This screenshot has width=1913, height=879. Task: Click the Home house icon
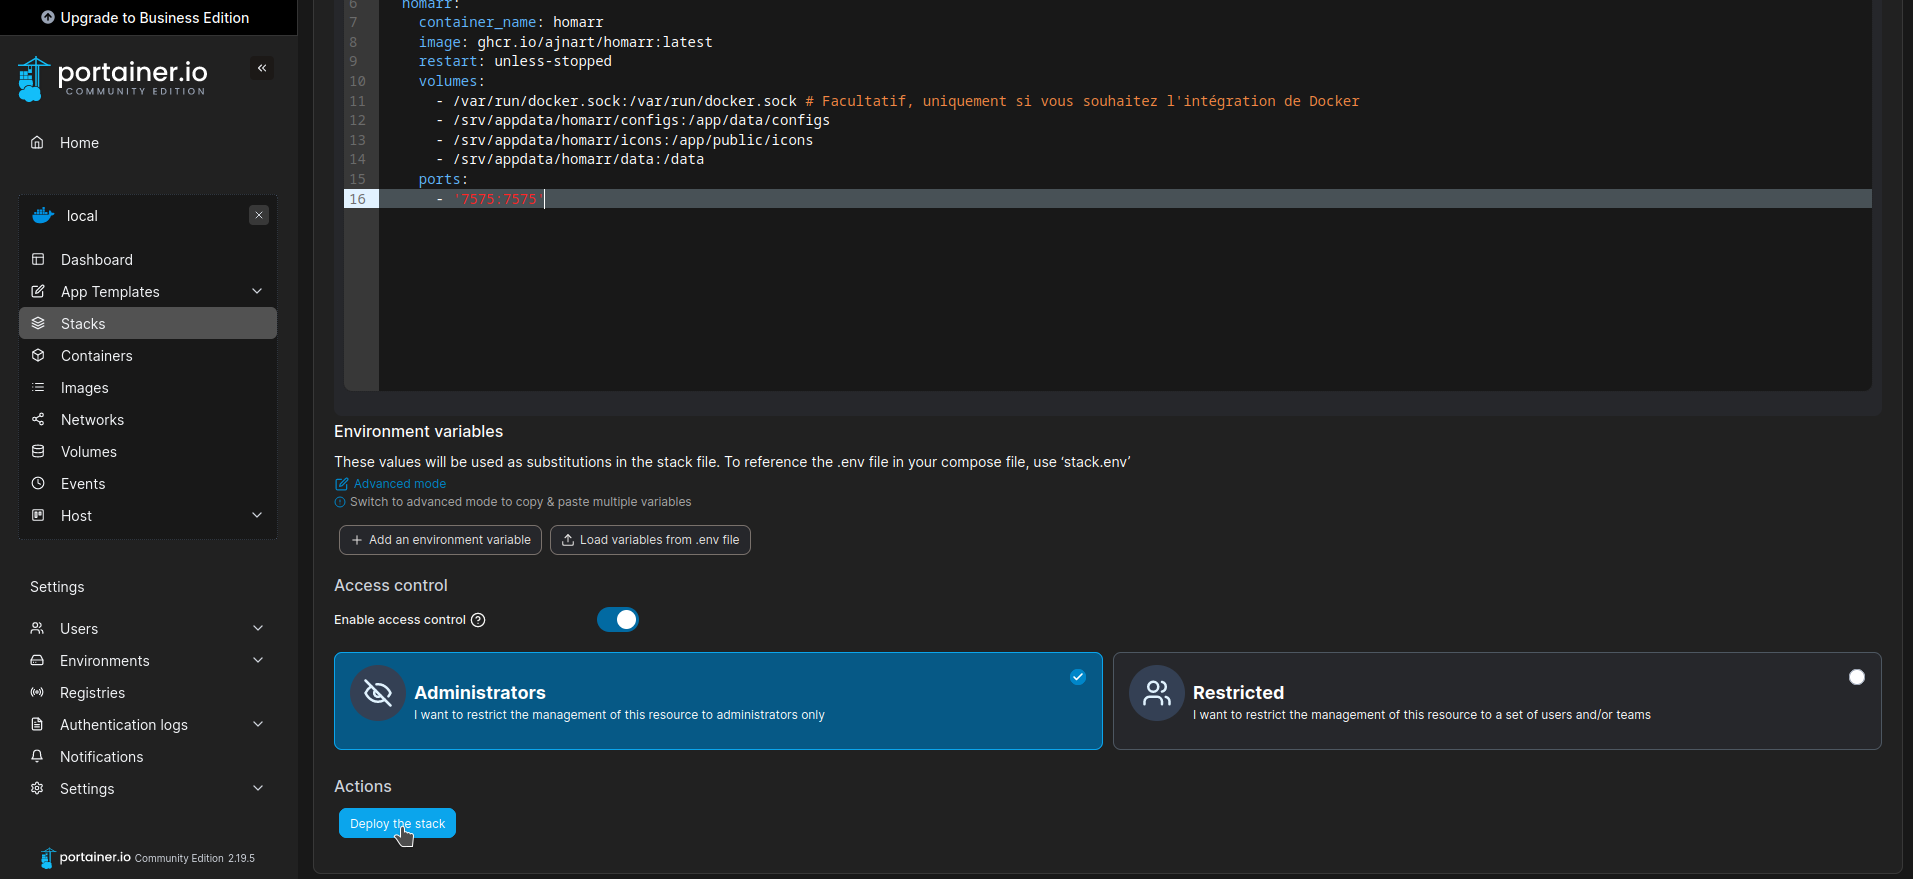[x=37, y=142]
